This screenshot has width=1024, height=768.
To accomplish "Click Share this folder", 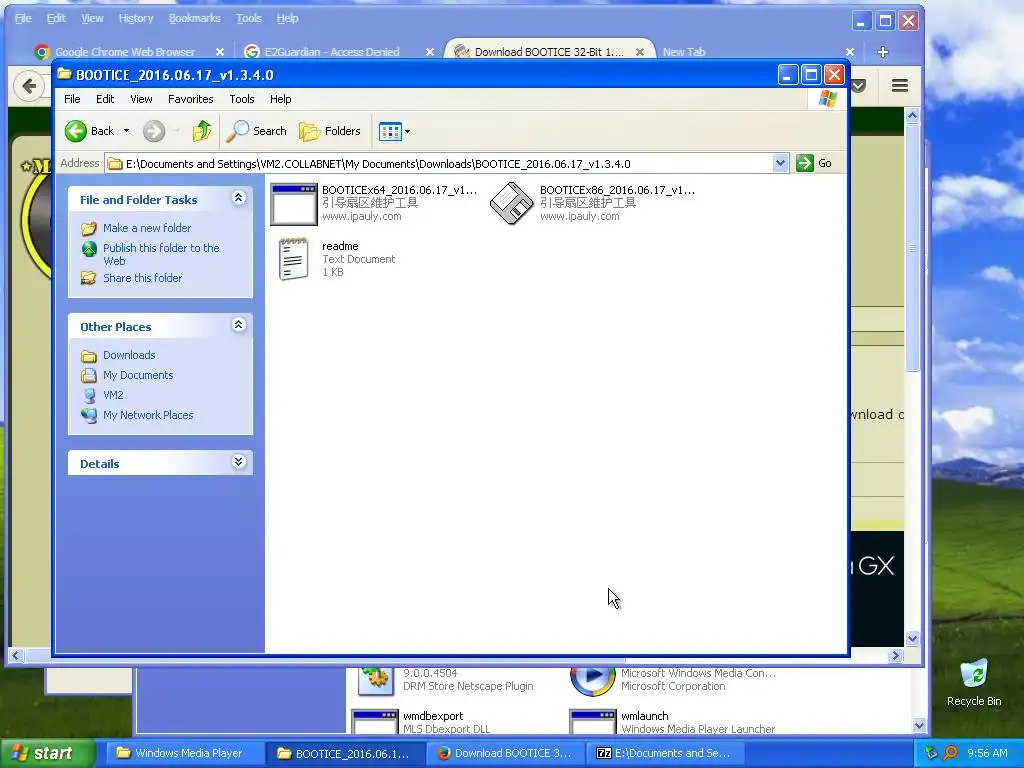I will tap(142, 278).
